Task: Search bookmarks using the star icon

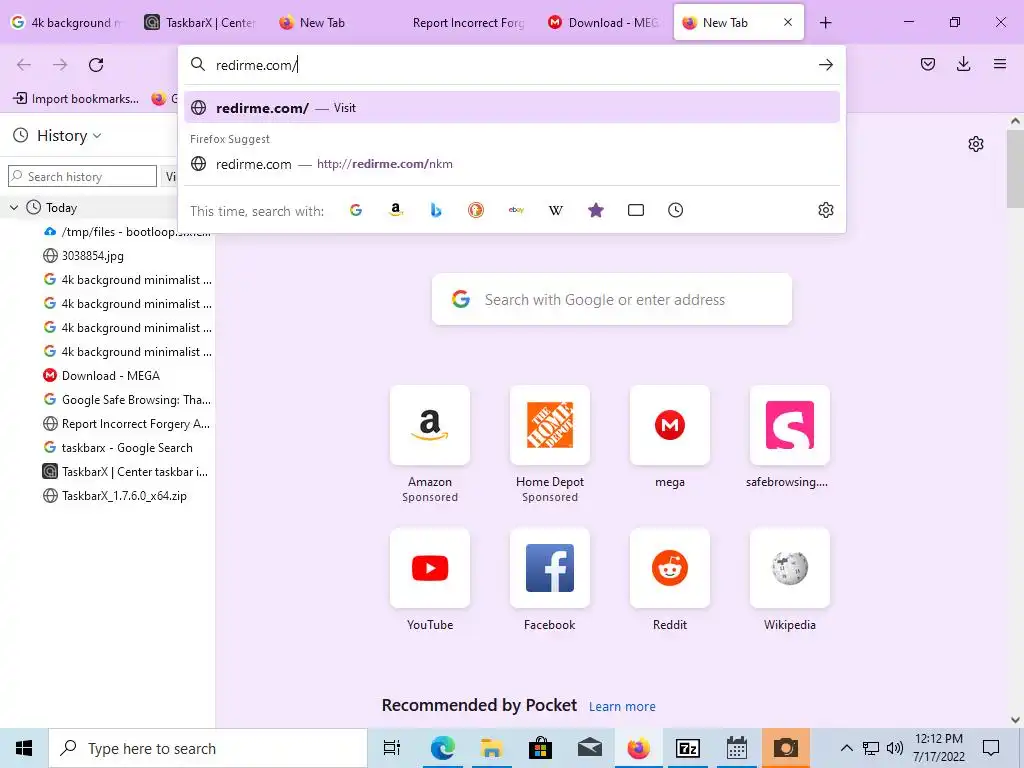Action: [x=596, y=210]
